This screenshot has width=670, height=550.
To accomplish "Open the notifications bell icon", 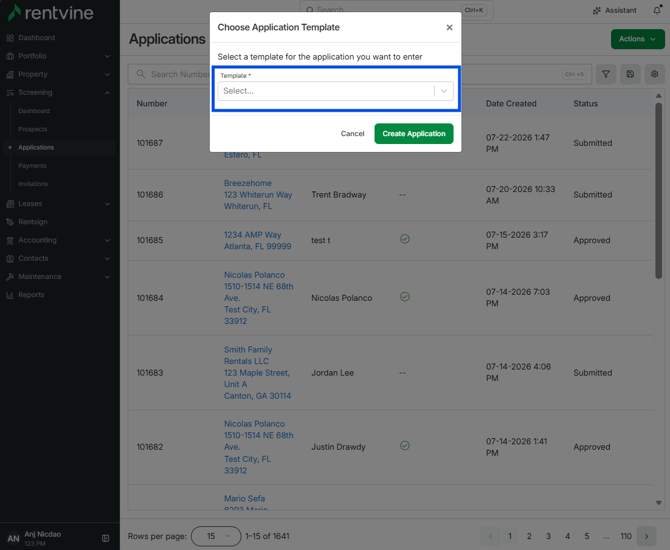I will pyautogui.click(x=657, y=10).
